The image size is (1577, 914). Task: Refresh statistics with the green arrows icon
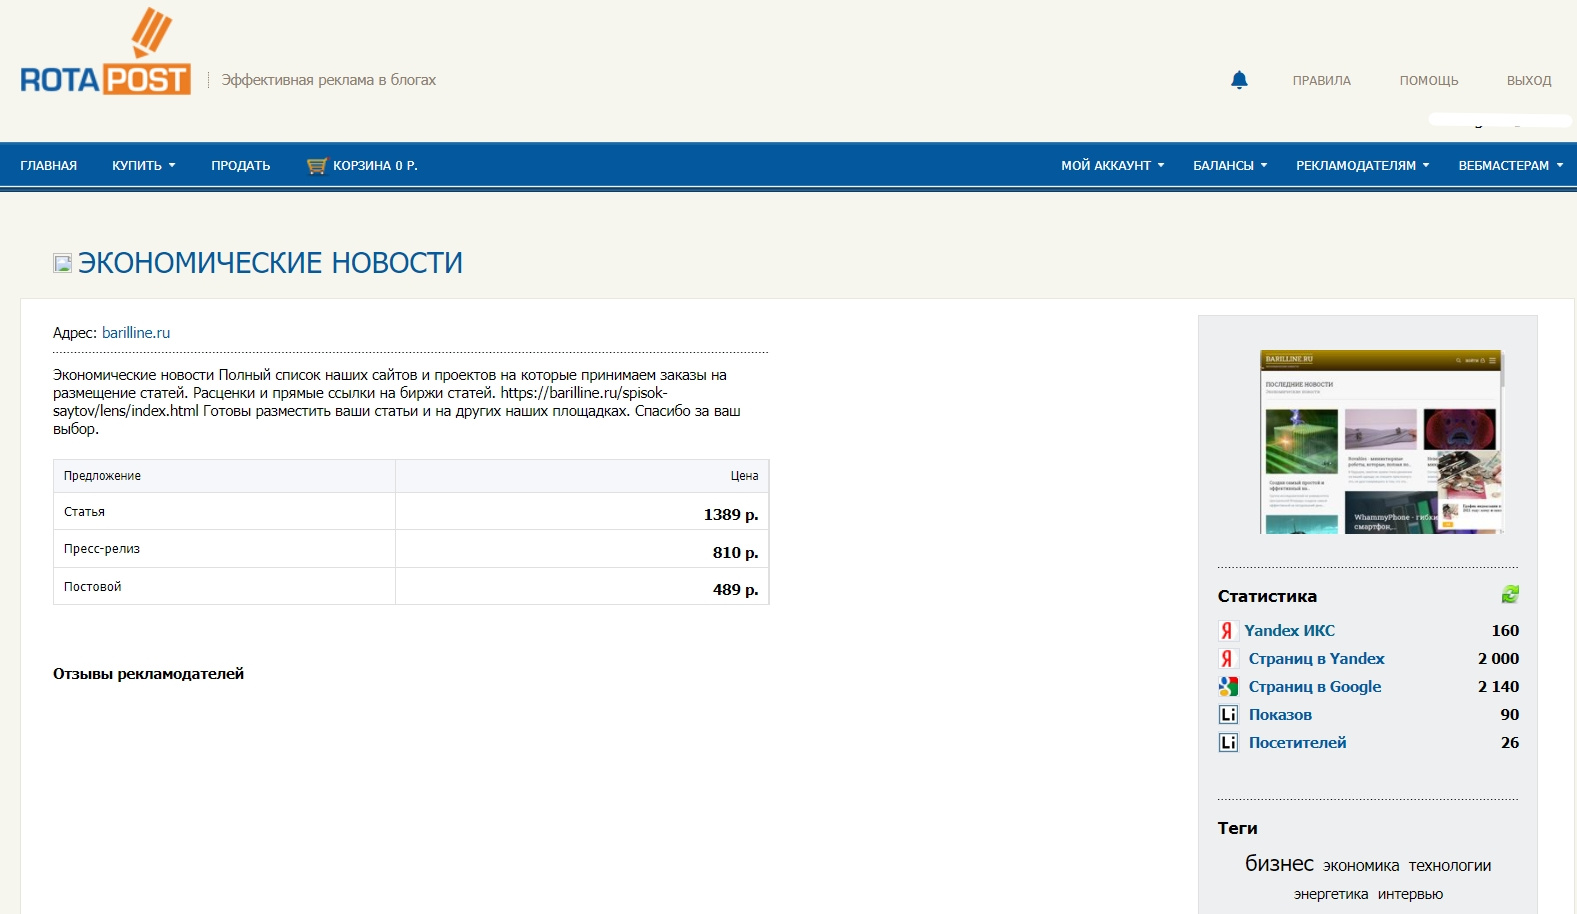pyautogui.click(x=1510, y=595)
